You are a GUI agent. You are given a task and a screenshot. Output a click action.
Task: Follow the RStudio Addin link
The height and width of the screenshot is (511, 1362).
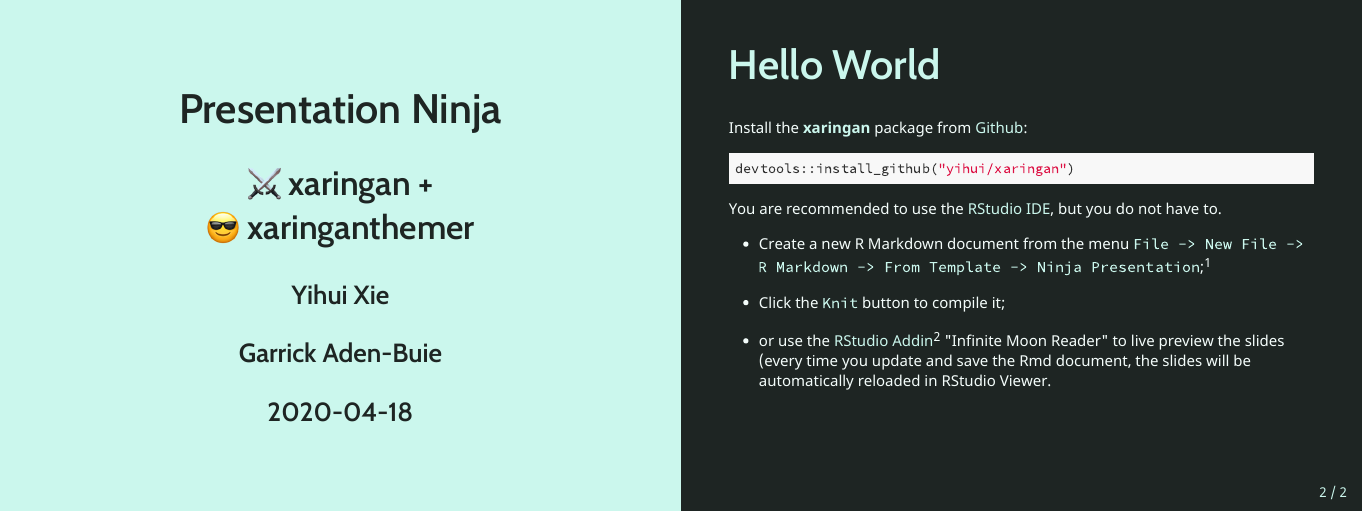point(883,341)
